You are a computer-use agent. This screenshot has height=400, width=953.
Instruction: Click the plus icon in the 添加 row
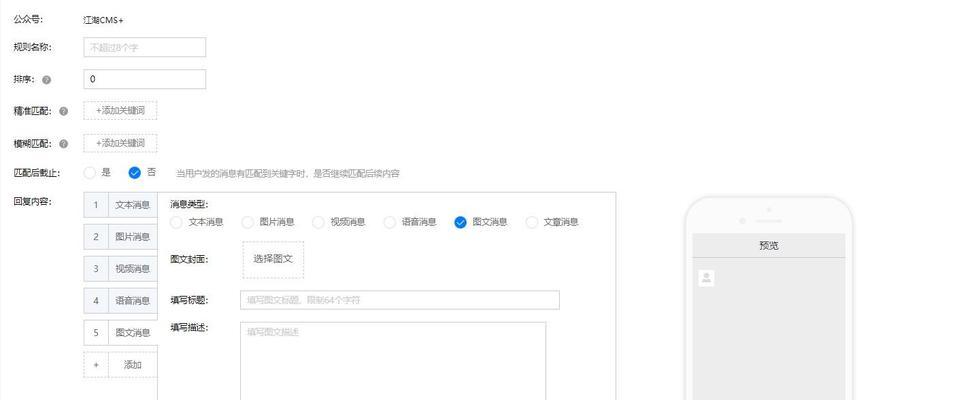(96, 365)
